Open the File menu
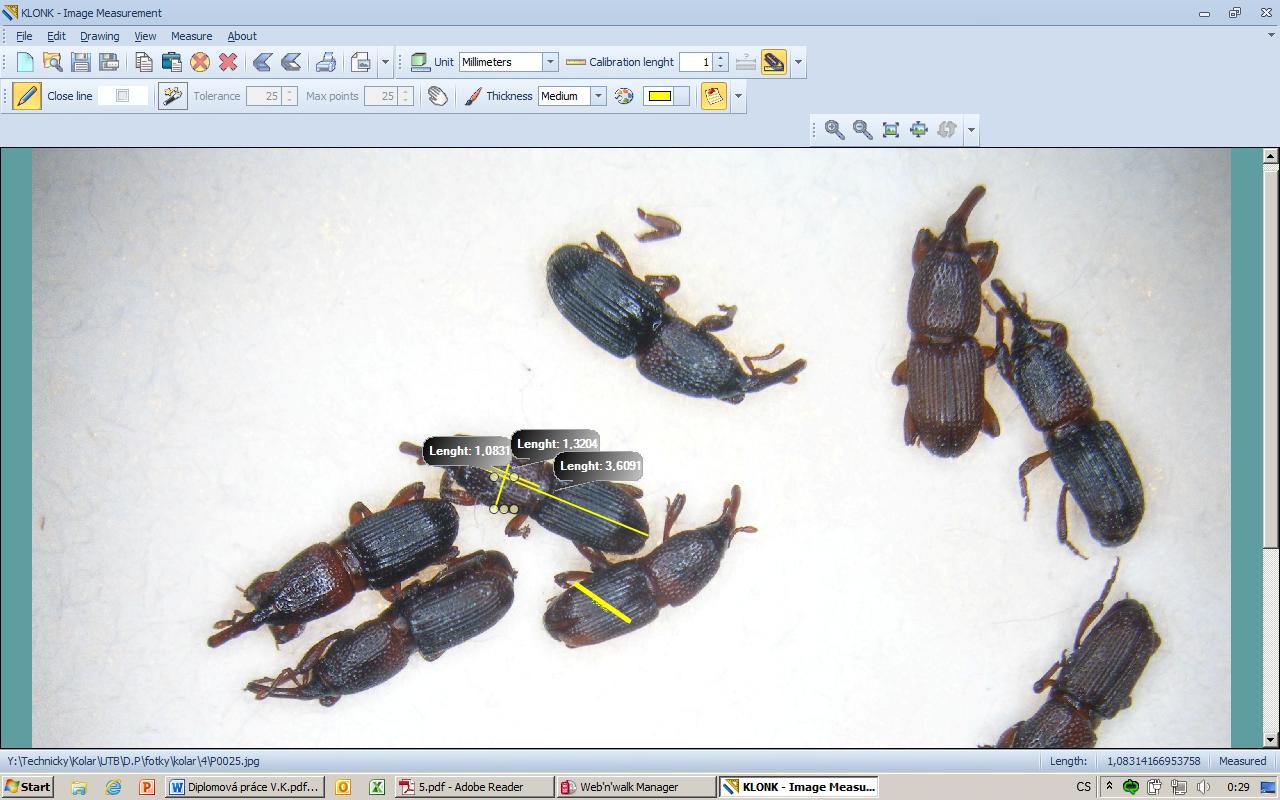 pos(24,36)
